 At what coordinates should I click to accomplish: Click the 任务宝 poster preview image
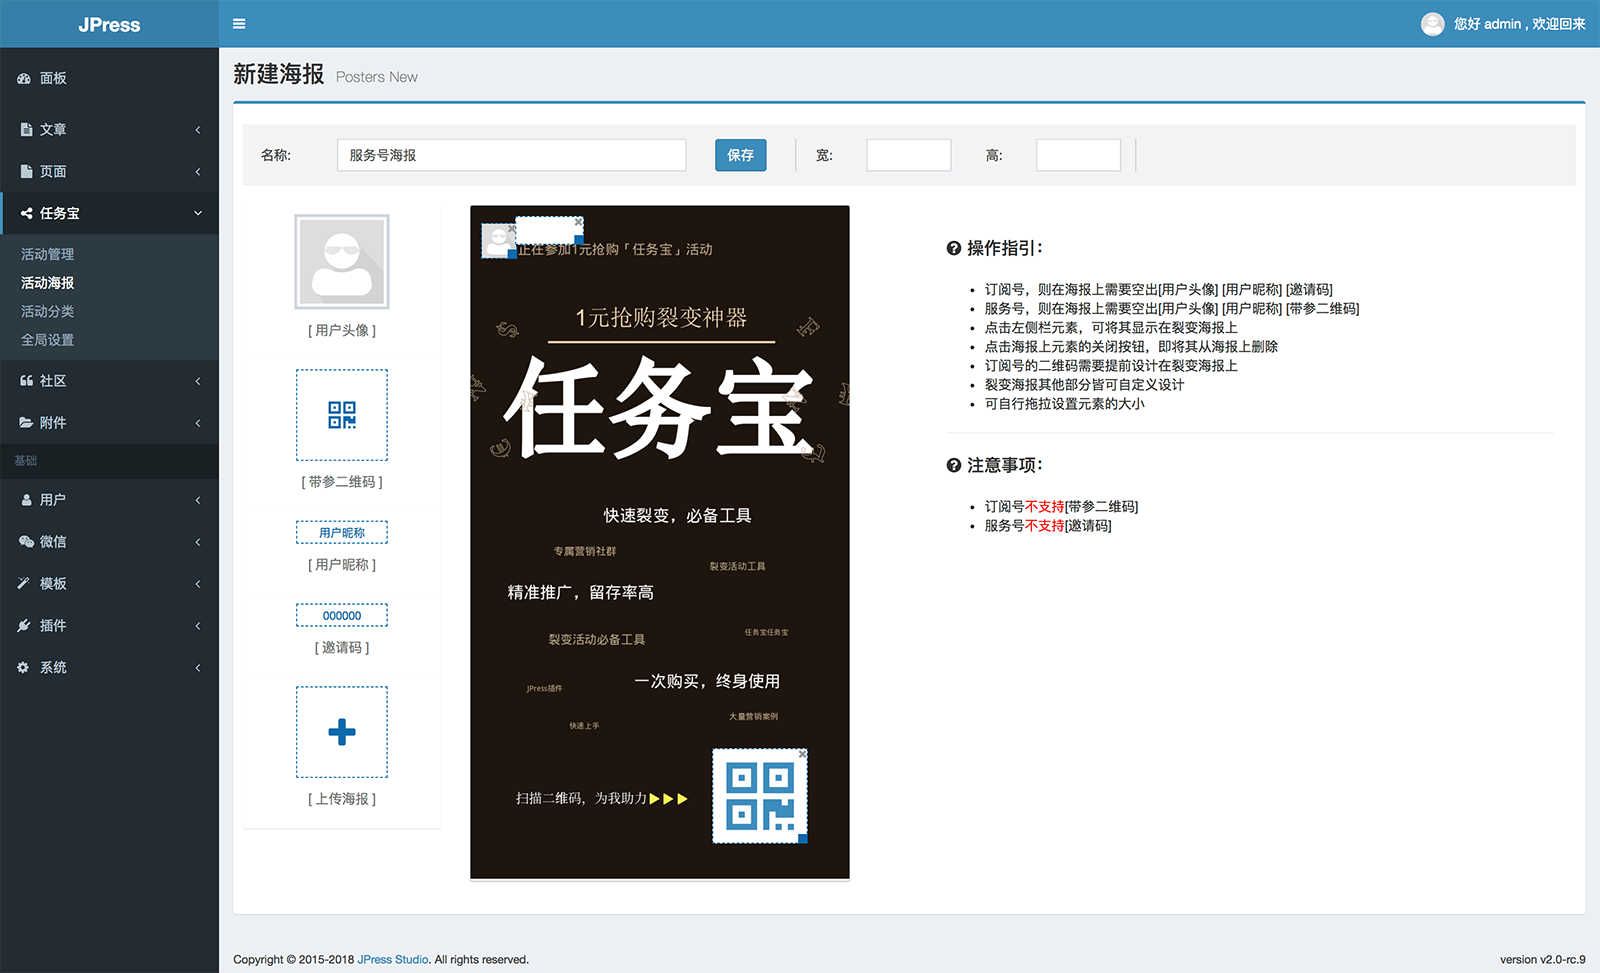[660, 542]
